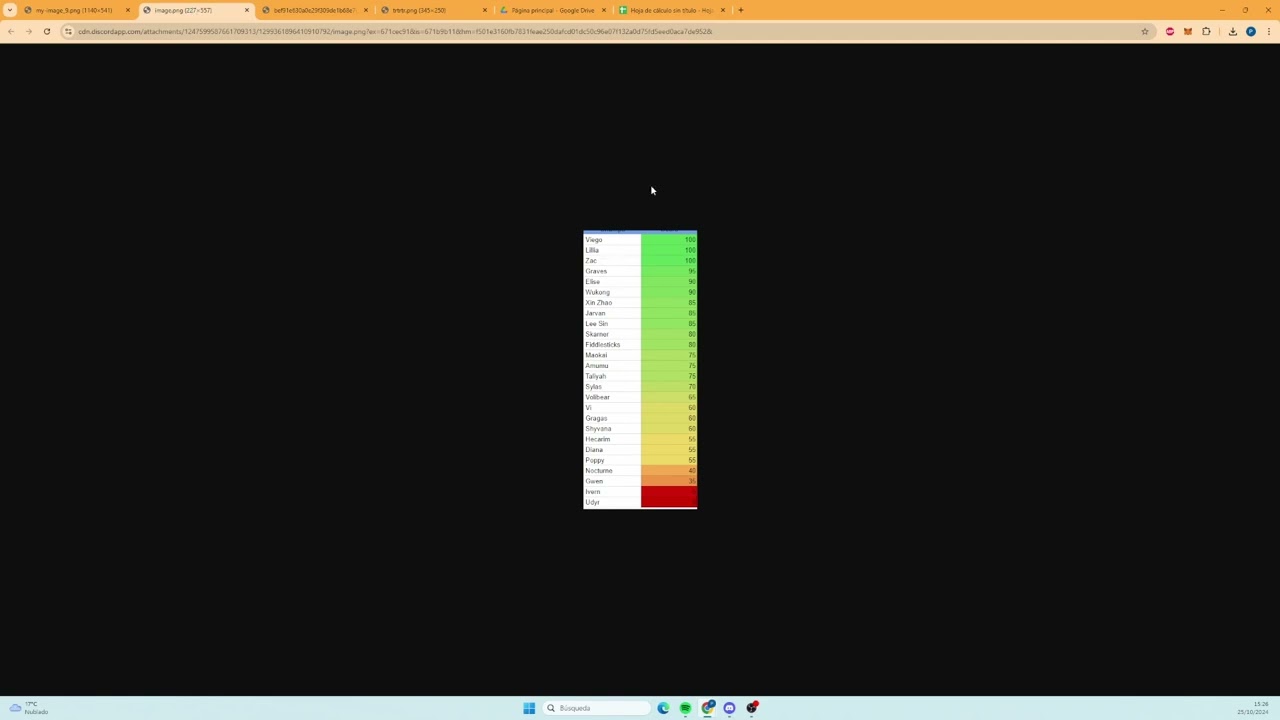Click the name "Wukong" in the list
Image resolution: width=1280 pixels, height=720 pixels.
(x=597, y=292)
